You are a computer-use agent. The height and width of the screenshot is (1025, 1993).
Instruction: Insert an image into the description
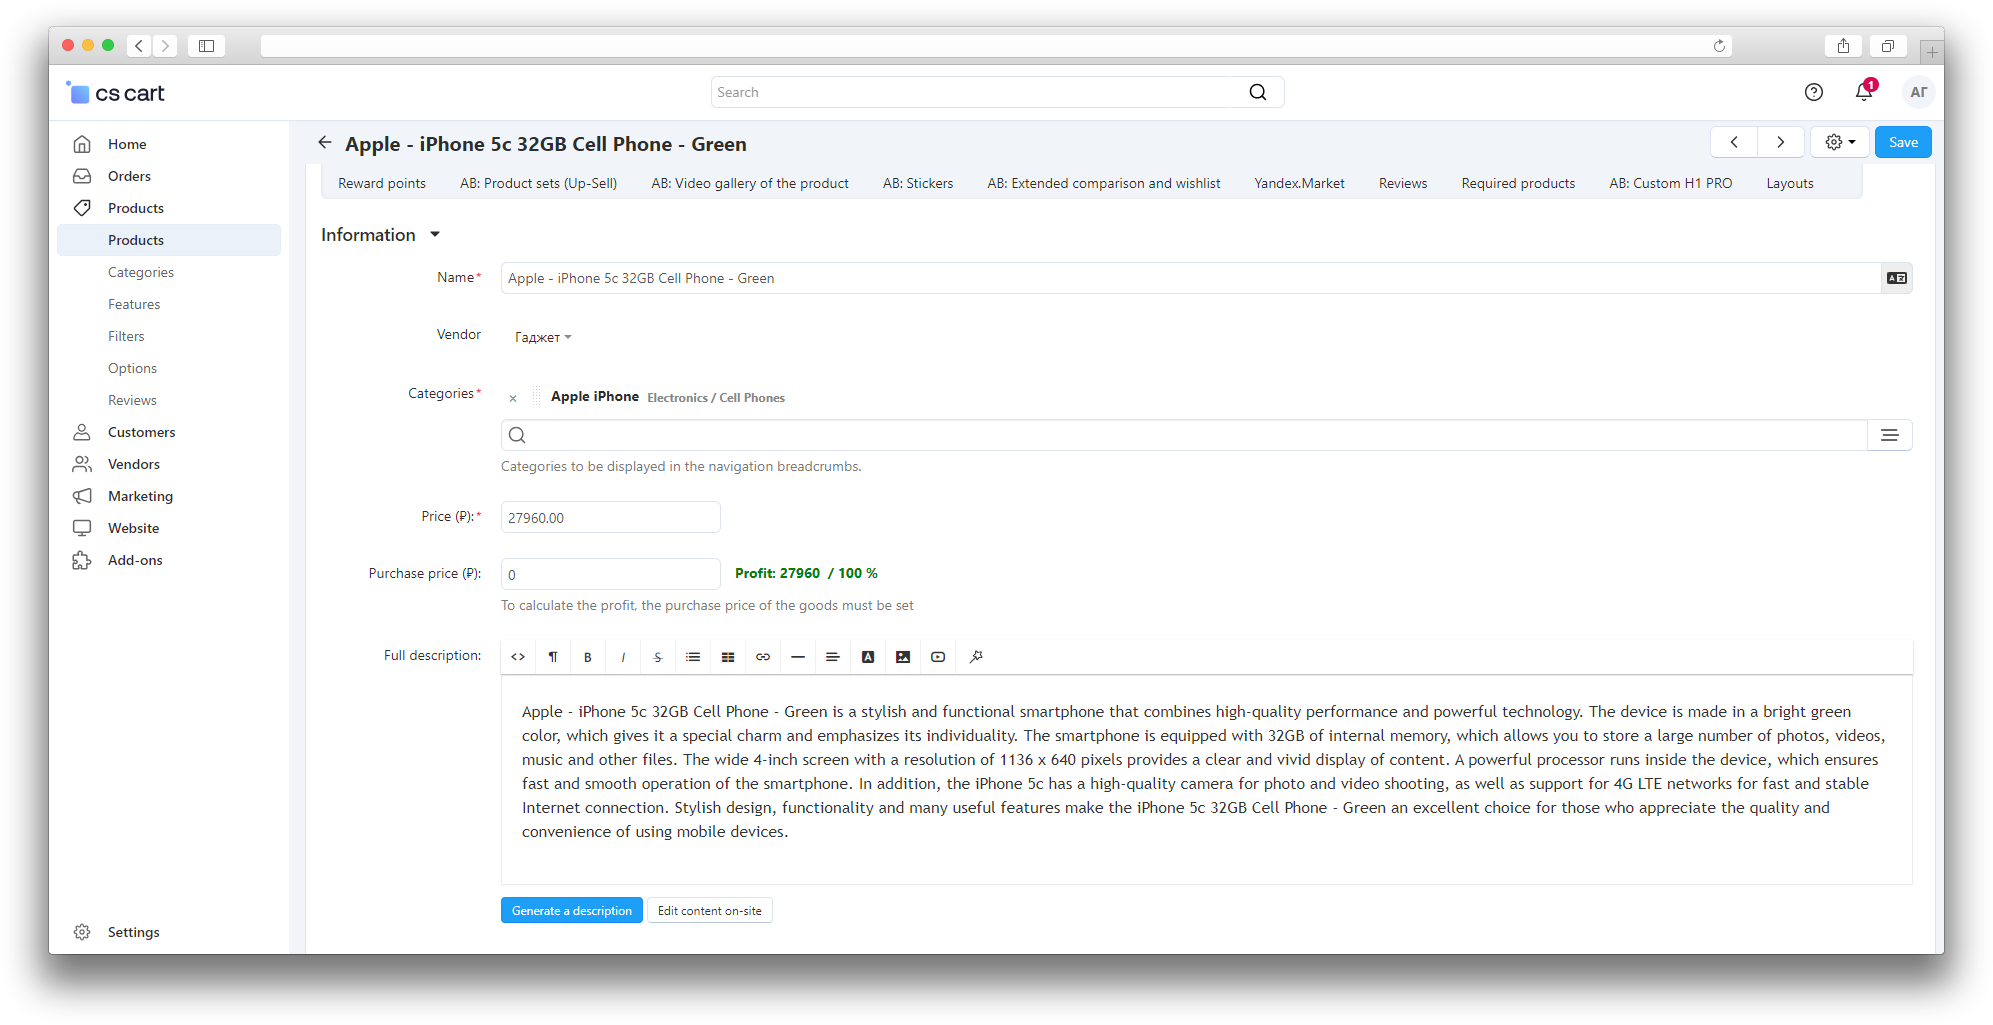903,657
